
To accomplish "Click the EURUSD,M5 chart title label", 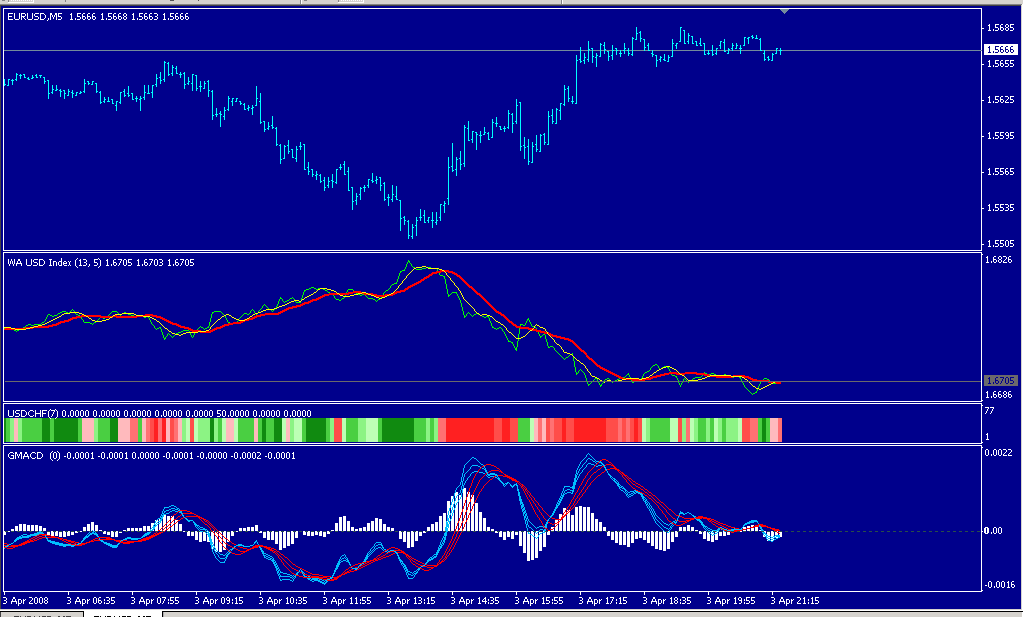I will 35,17.
